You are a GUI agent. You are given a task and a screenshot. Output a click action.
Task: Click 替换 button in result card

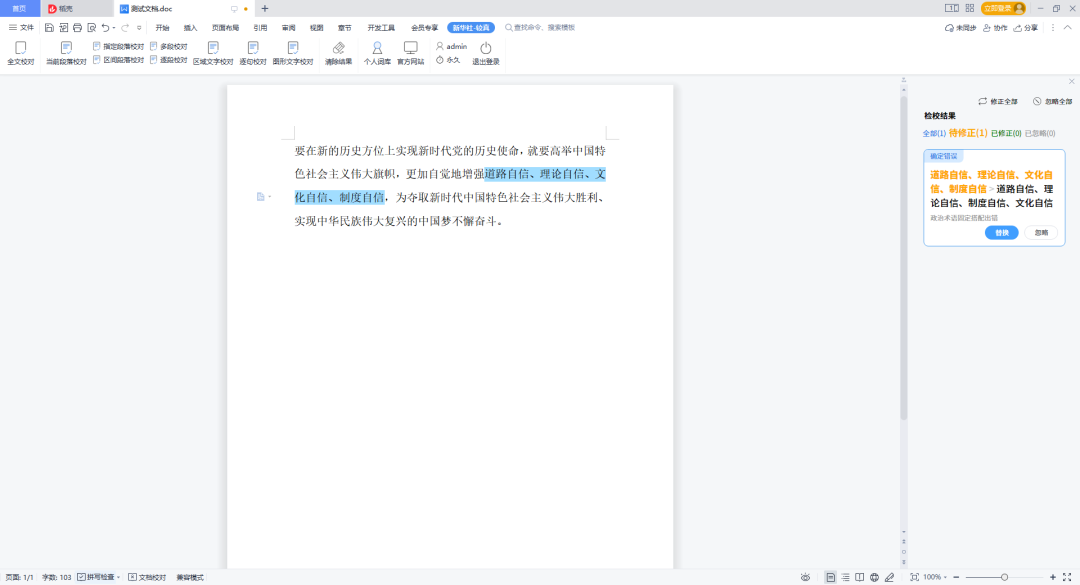[1001, 233]
